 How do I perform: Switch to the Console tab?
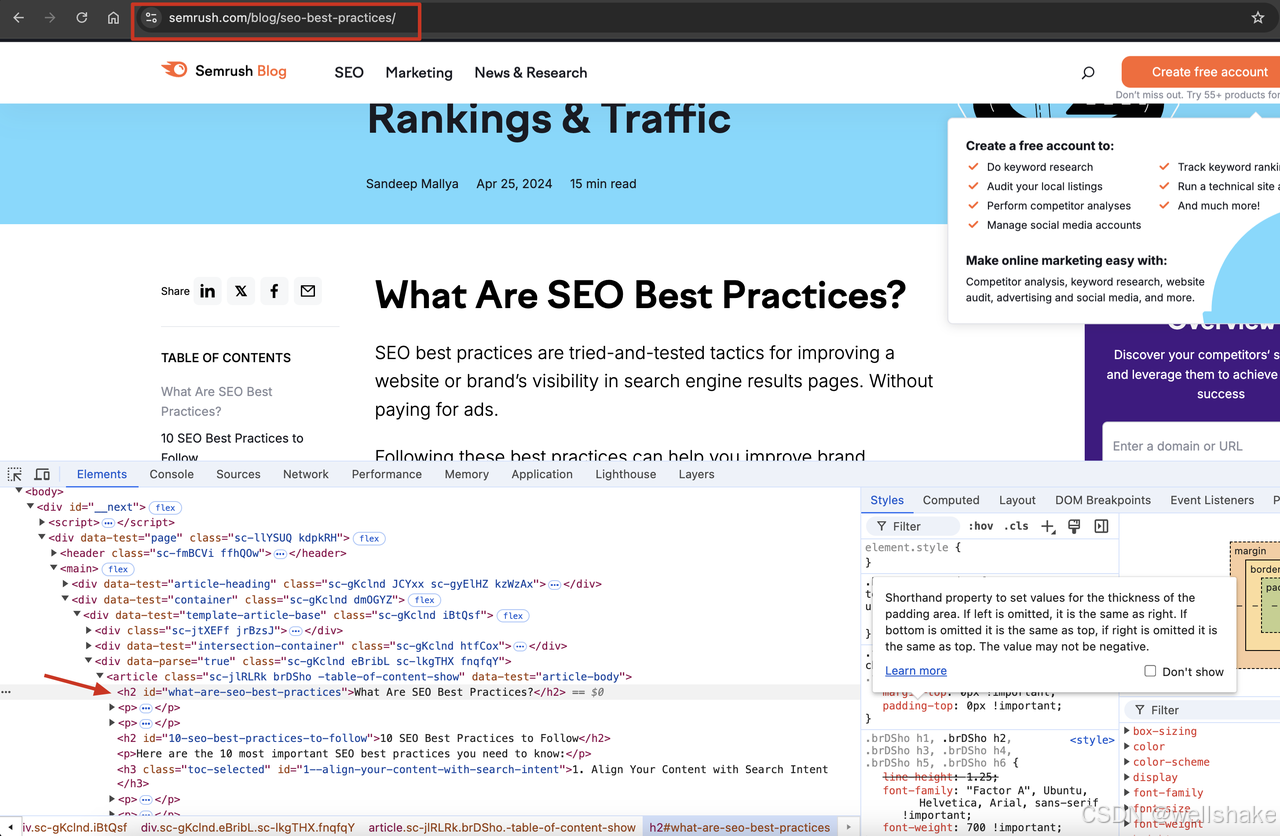[172, 474]
